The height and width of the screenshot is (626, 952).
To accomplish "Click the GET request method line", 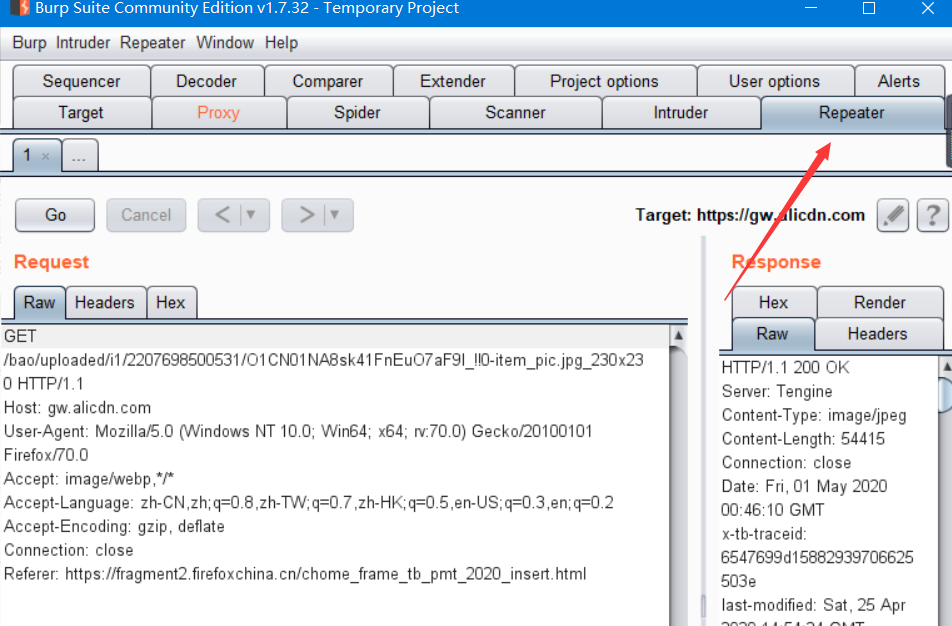I will 20,336.
